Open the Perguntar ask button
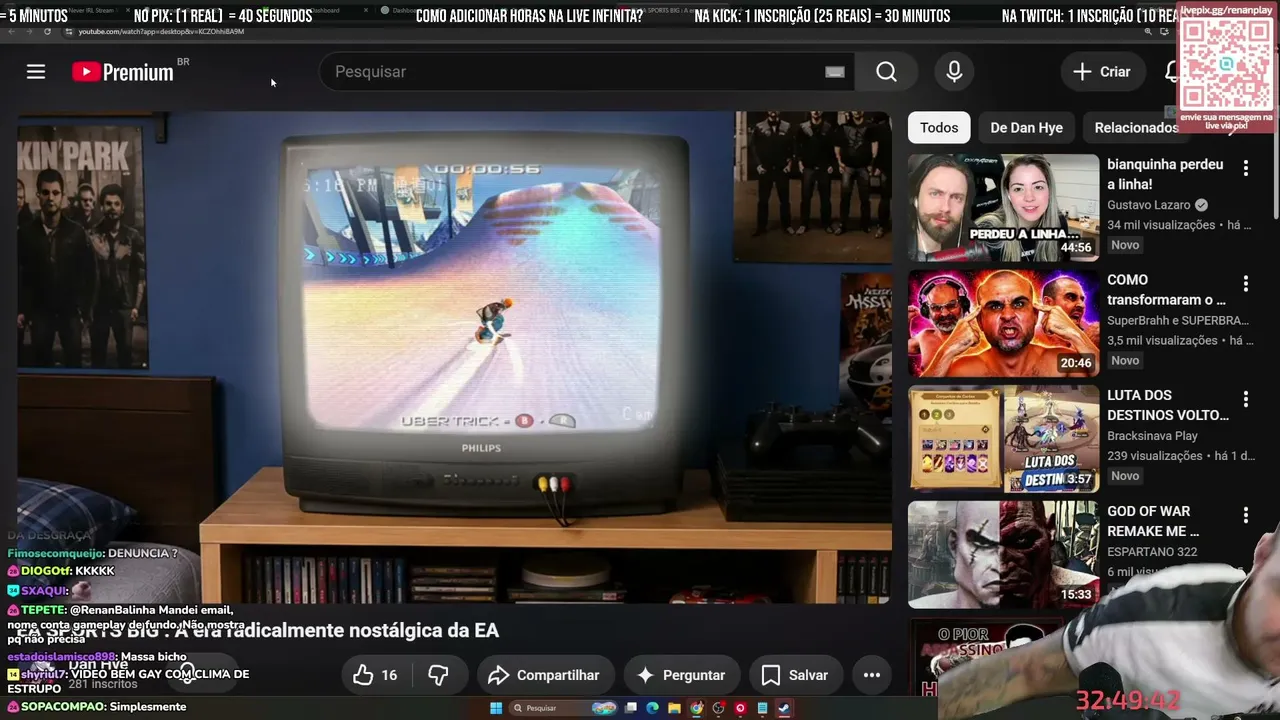 tap(681, 675)
